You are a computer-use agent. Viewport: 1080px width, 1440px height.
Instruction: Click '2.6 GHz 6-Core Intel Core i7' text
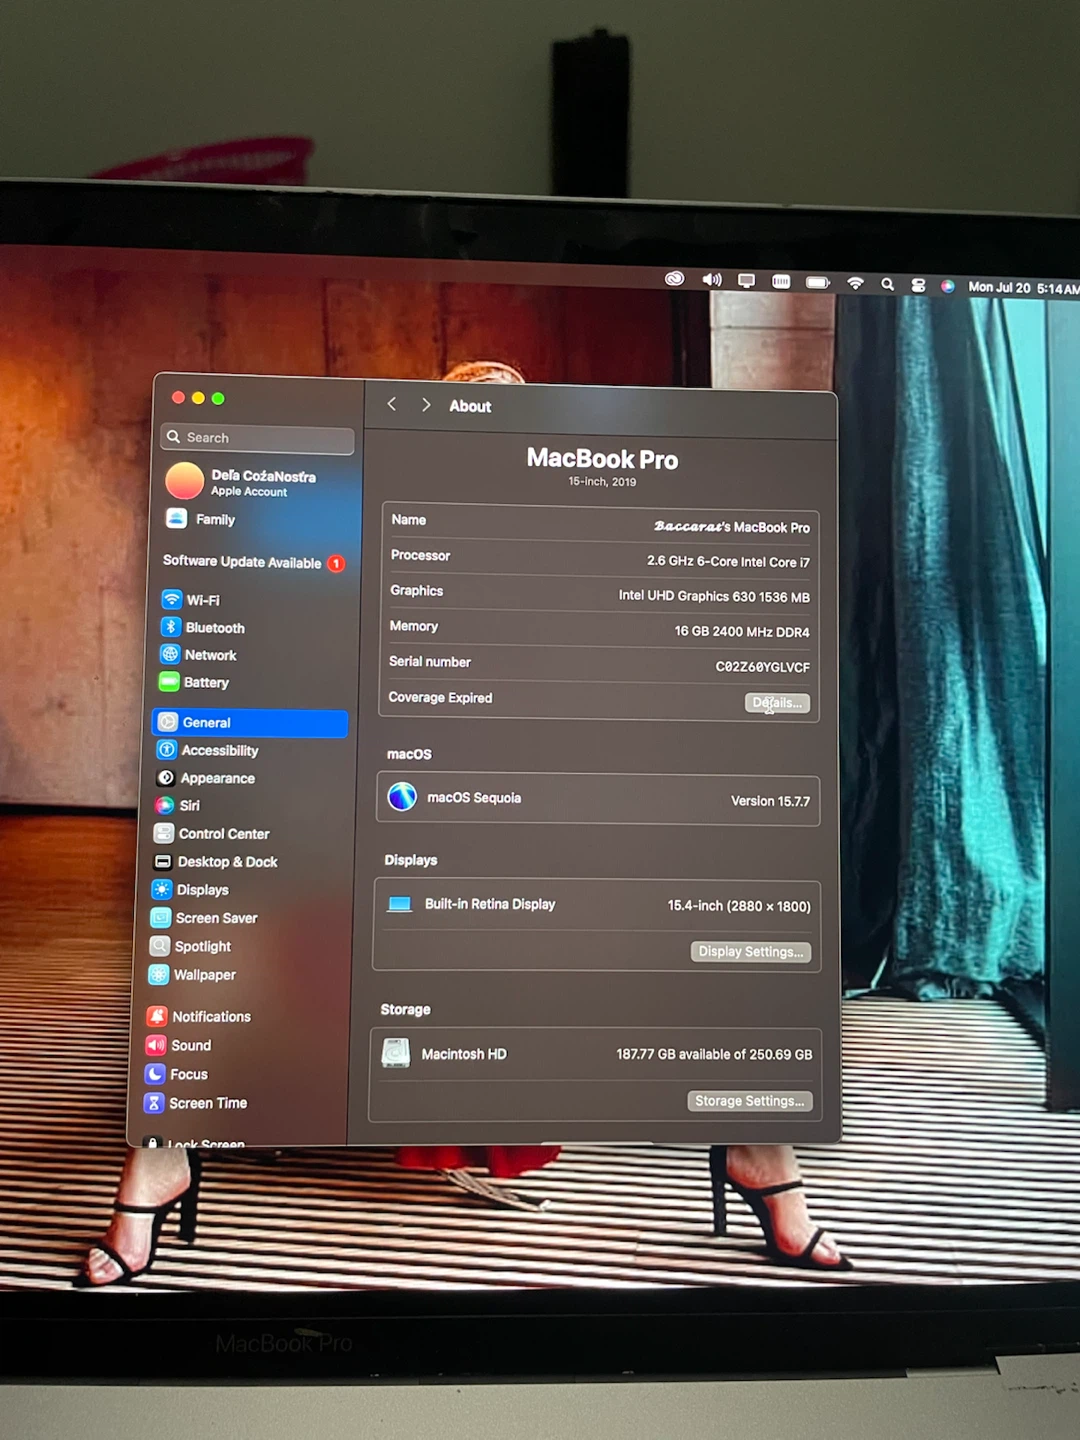(x=728, y=562)
